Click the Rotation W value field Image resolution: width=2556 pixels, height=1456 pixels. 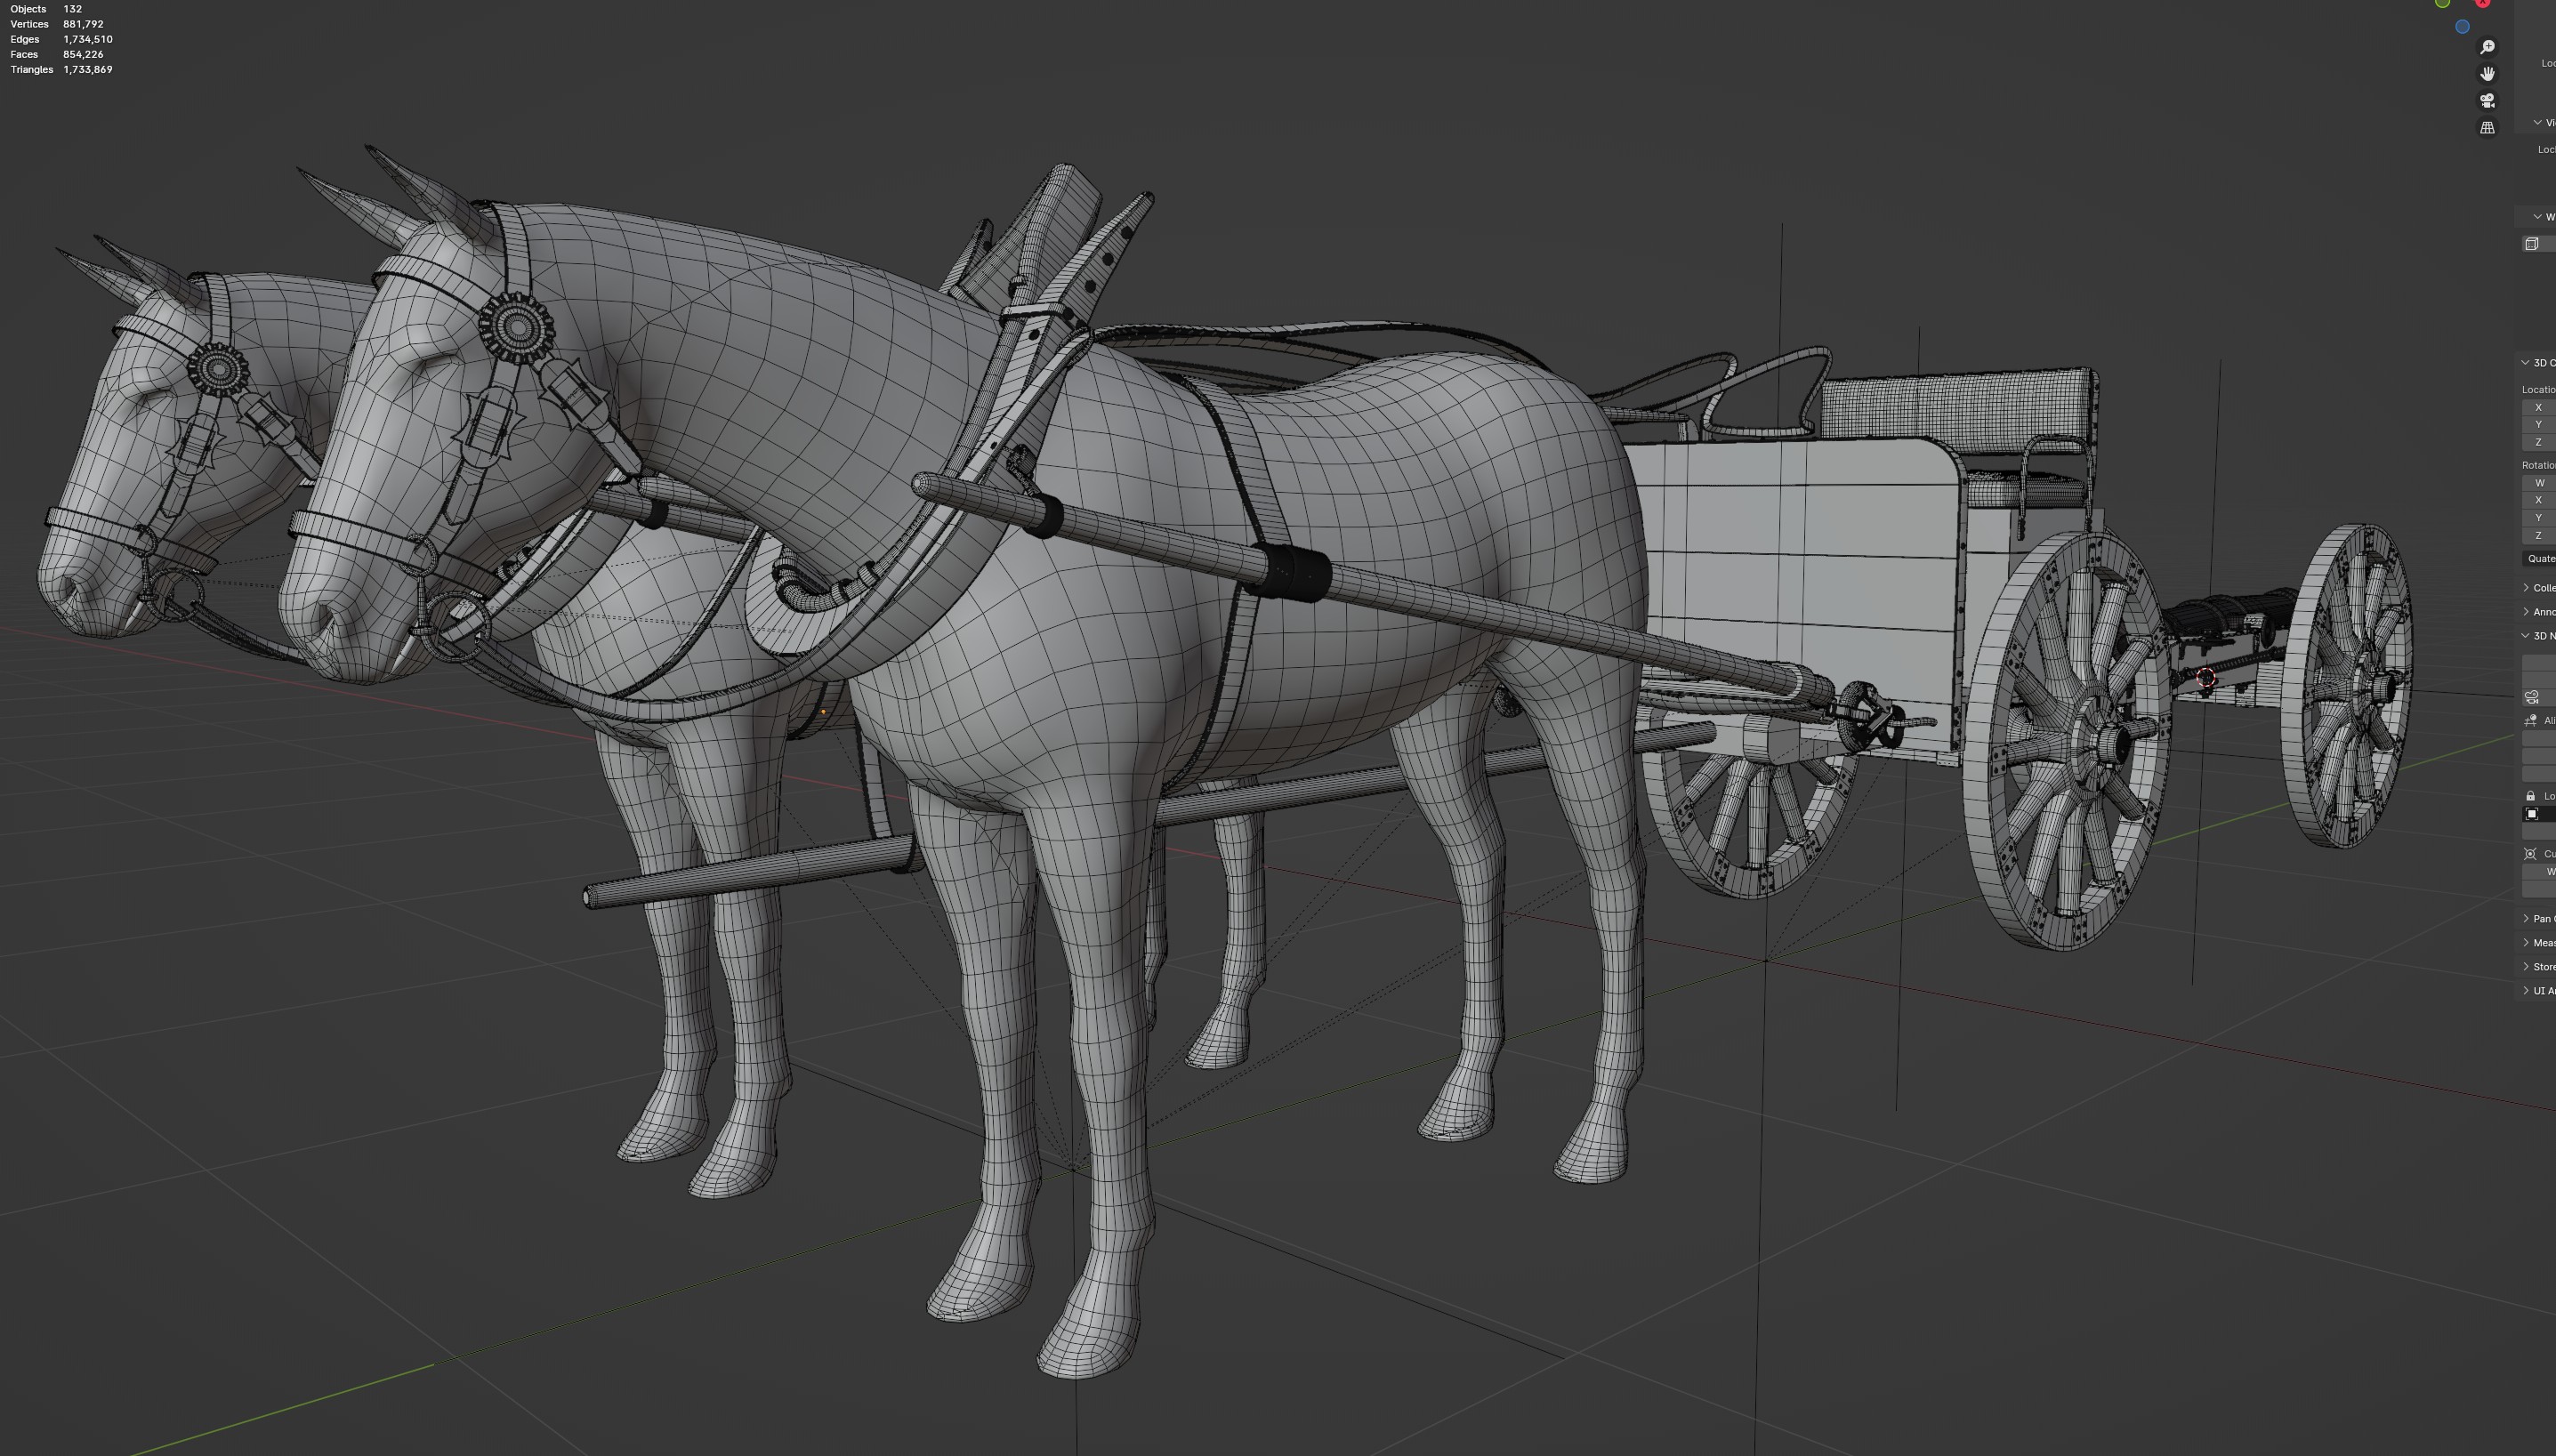point(2540,483)
